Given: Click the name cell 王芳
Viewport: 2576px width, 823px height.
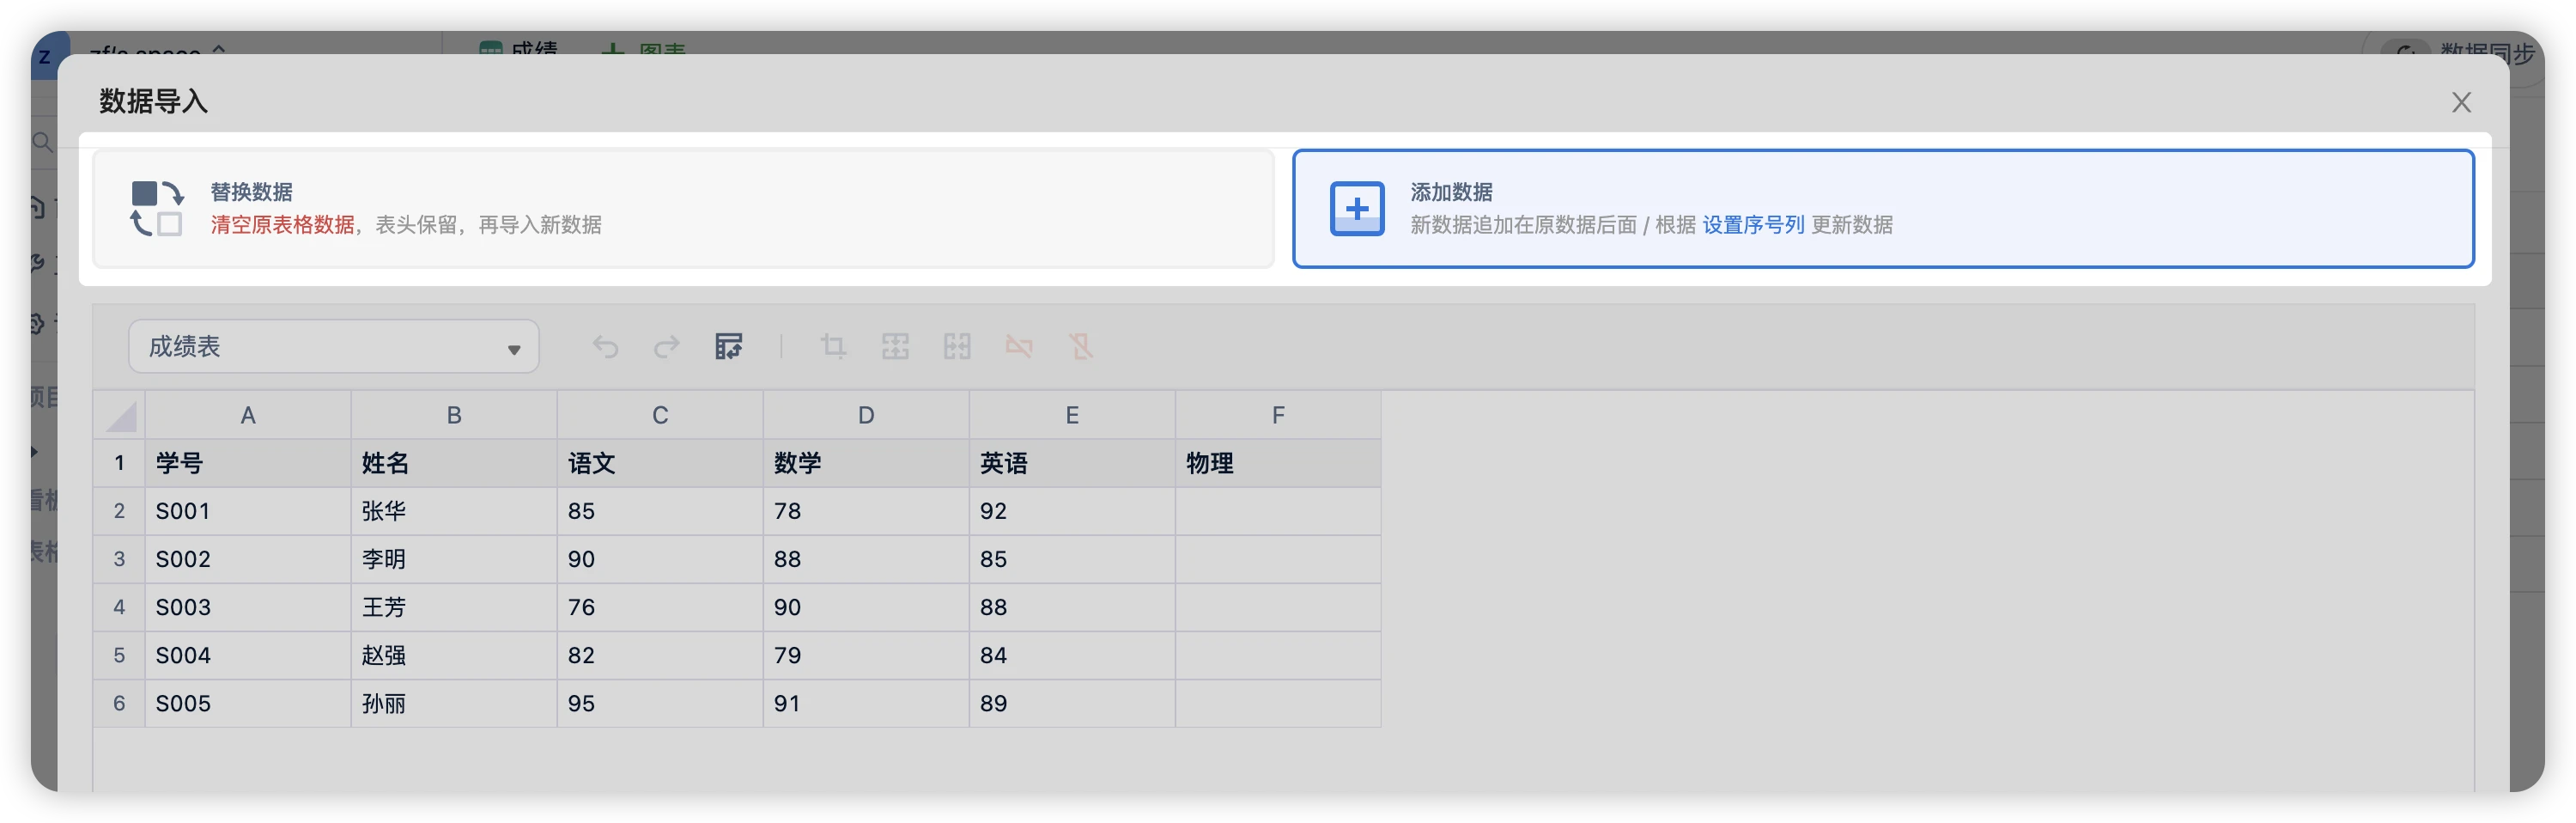Looking at the screenshot, I should point(454,607).
